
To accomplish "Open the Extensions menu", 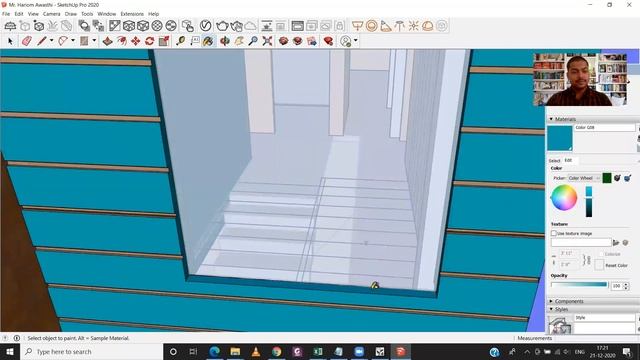I will [132, 14].
